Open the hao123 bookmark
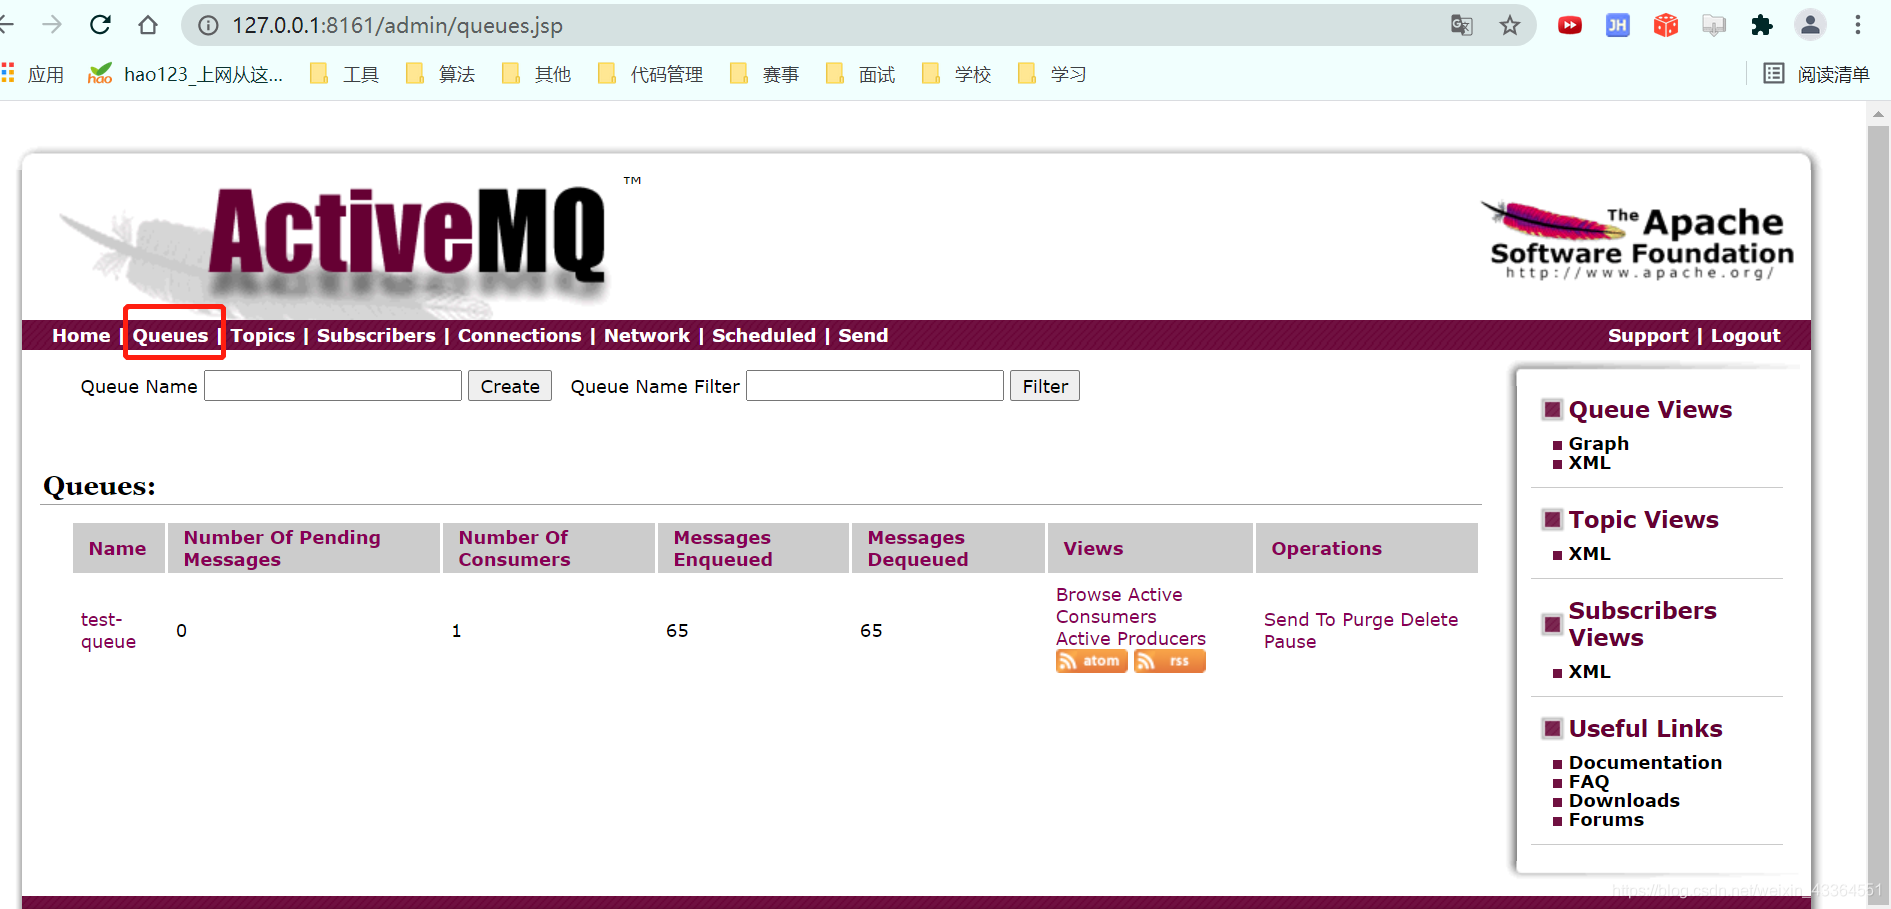The height and width of the screenshot is (909, 1891). pyautogui.click(x=185, y=74)
